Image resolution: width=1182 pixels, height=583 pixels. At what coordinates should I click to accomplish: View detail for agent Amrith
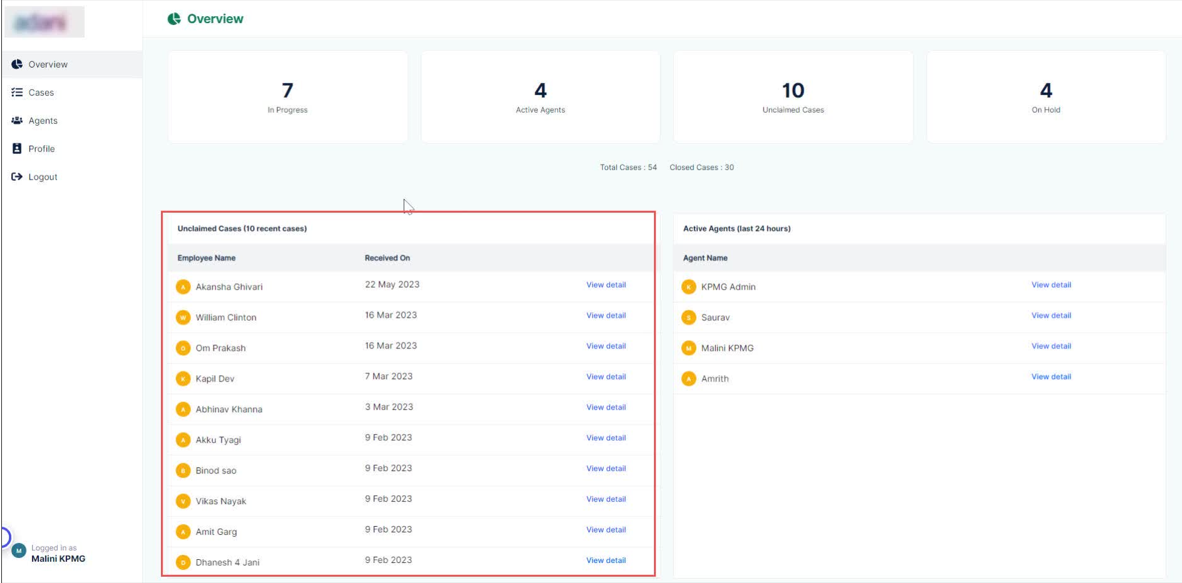point(1051,376)
